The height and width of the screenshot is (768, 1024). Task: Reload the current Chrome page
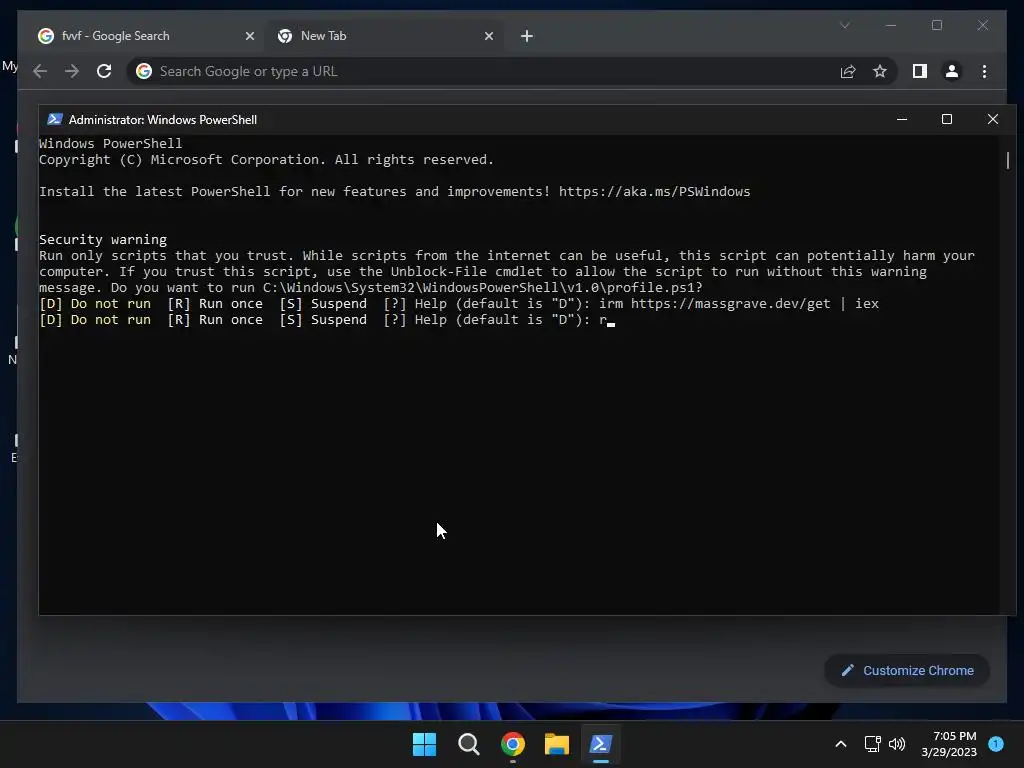(x=104, y=71)
